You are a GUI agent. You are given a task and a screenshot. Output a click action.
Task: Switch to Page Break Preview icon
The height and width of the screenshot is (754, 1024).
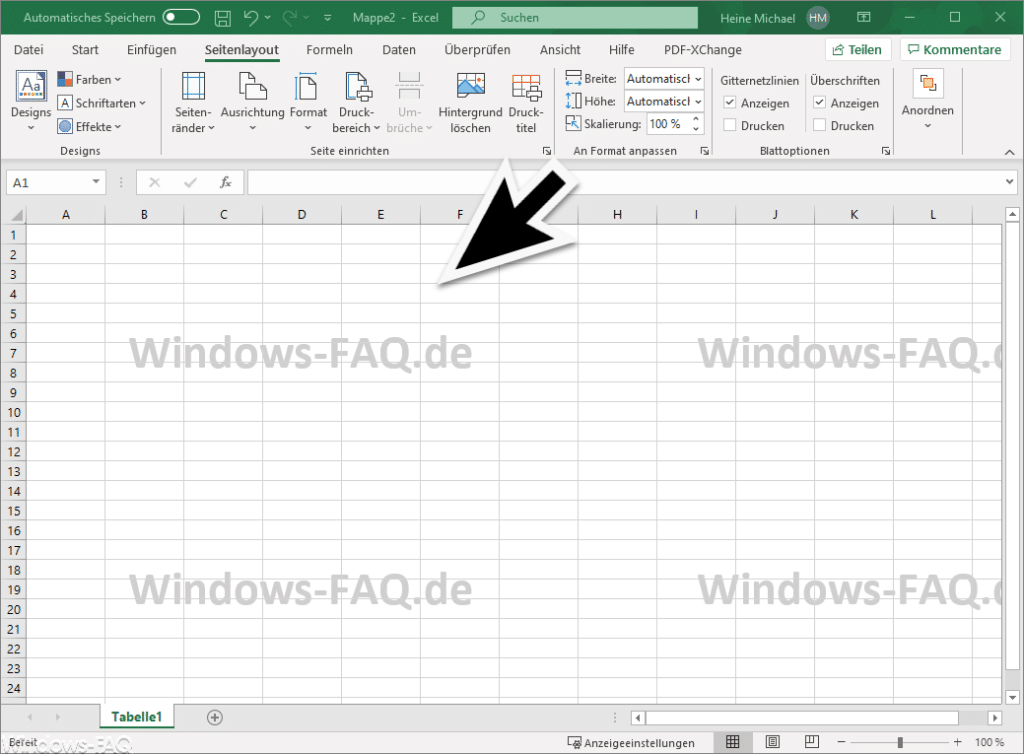(x=812, y=742)
